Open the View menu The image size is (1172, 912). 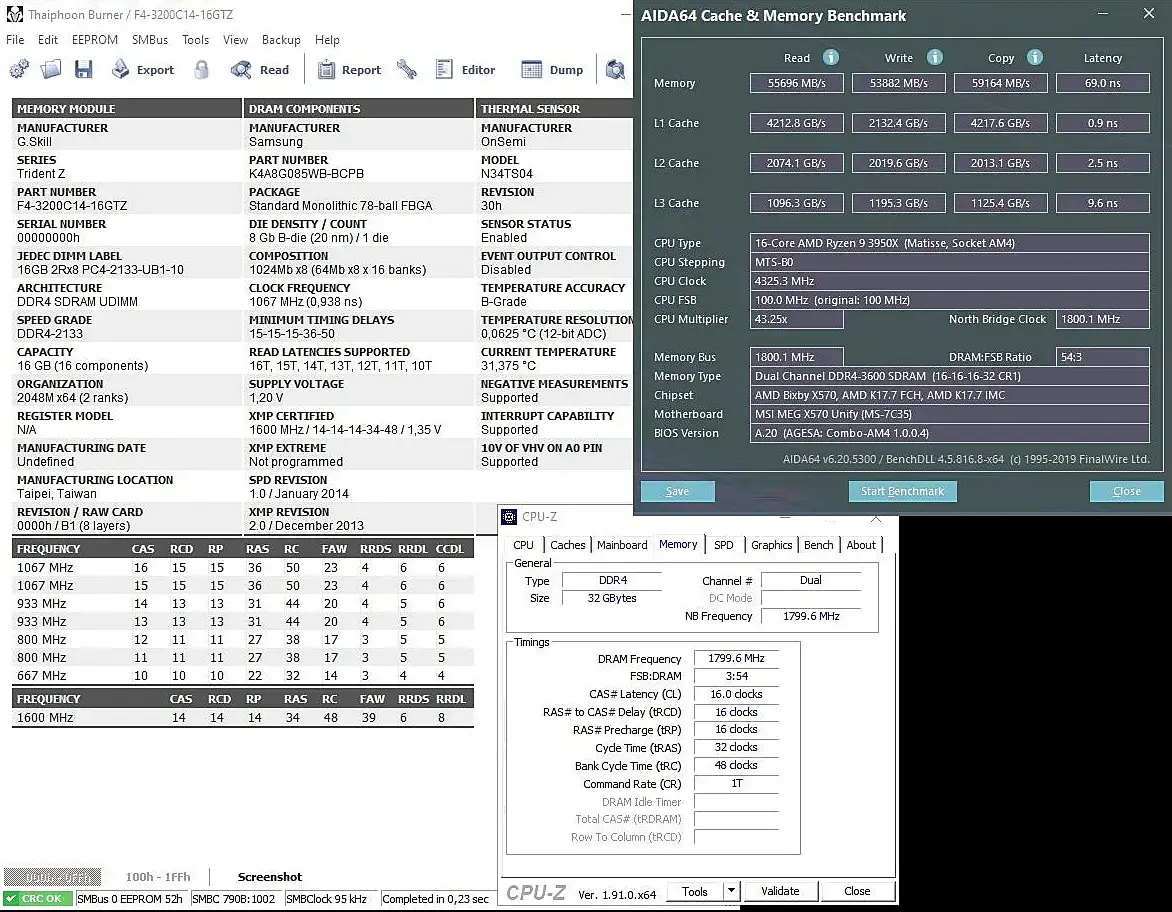[x=235, y=40]
